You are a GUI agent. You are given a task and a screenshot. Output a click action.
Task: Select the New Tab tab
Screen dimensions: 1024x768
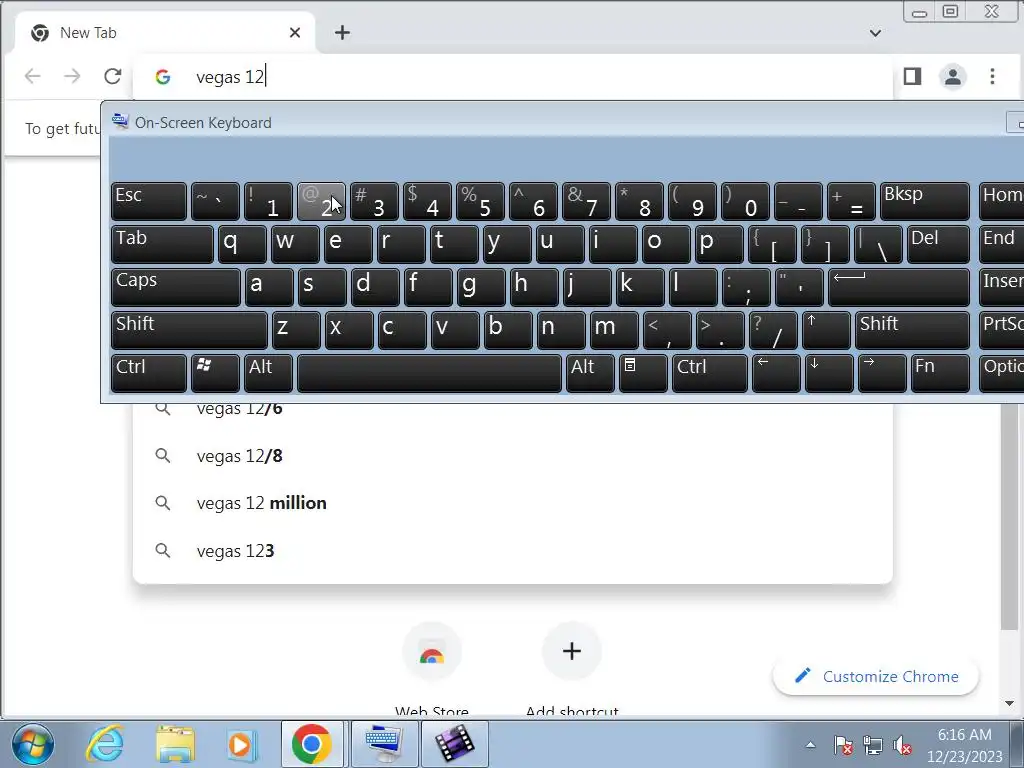click(x=165, y=33)
